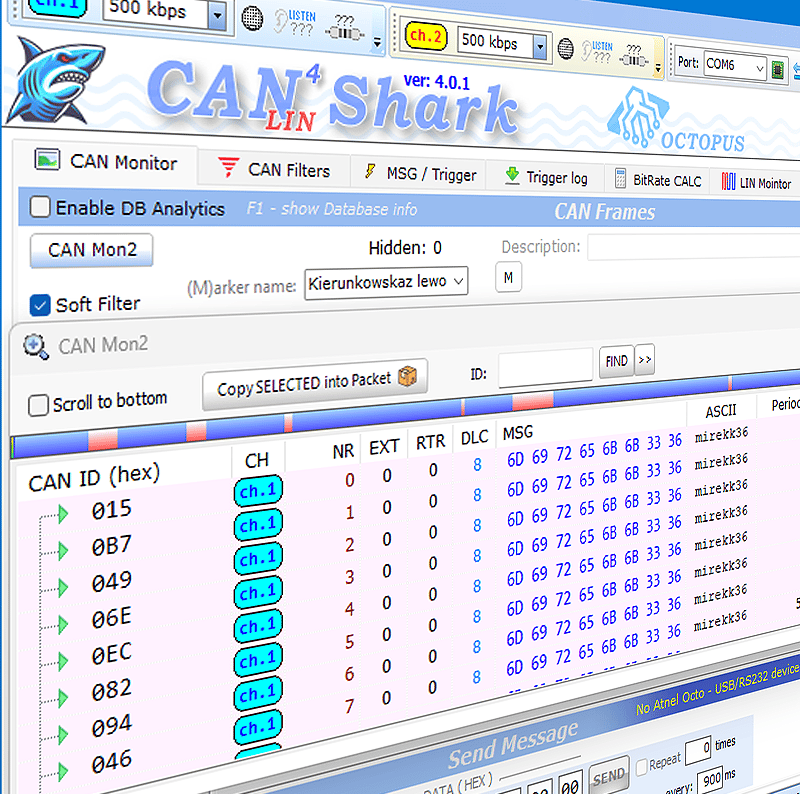The image size is (800, 794).
Task: Expand CAN ID 046 tree node
Action: coord(63,772)
